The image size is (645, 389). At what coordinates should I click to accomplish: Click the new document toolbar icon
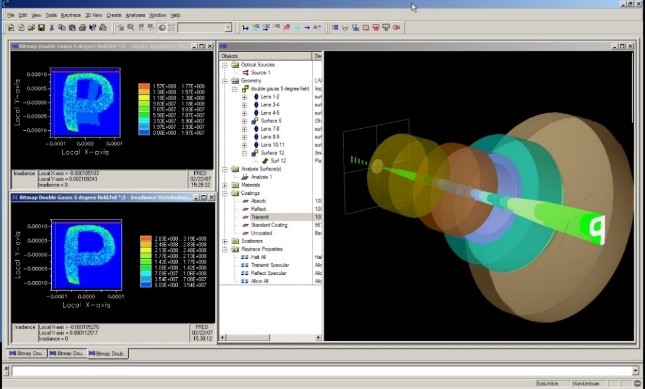pos(11,28)
